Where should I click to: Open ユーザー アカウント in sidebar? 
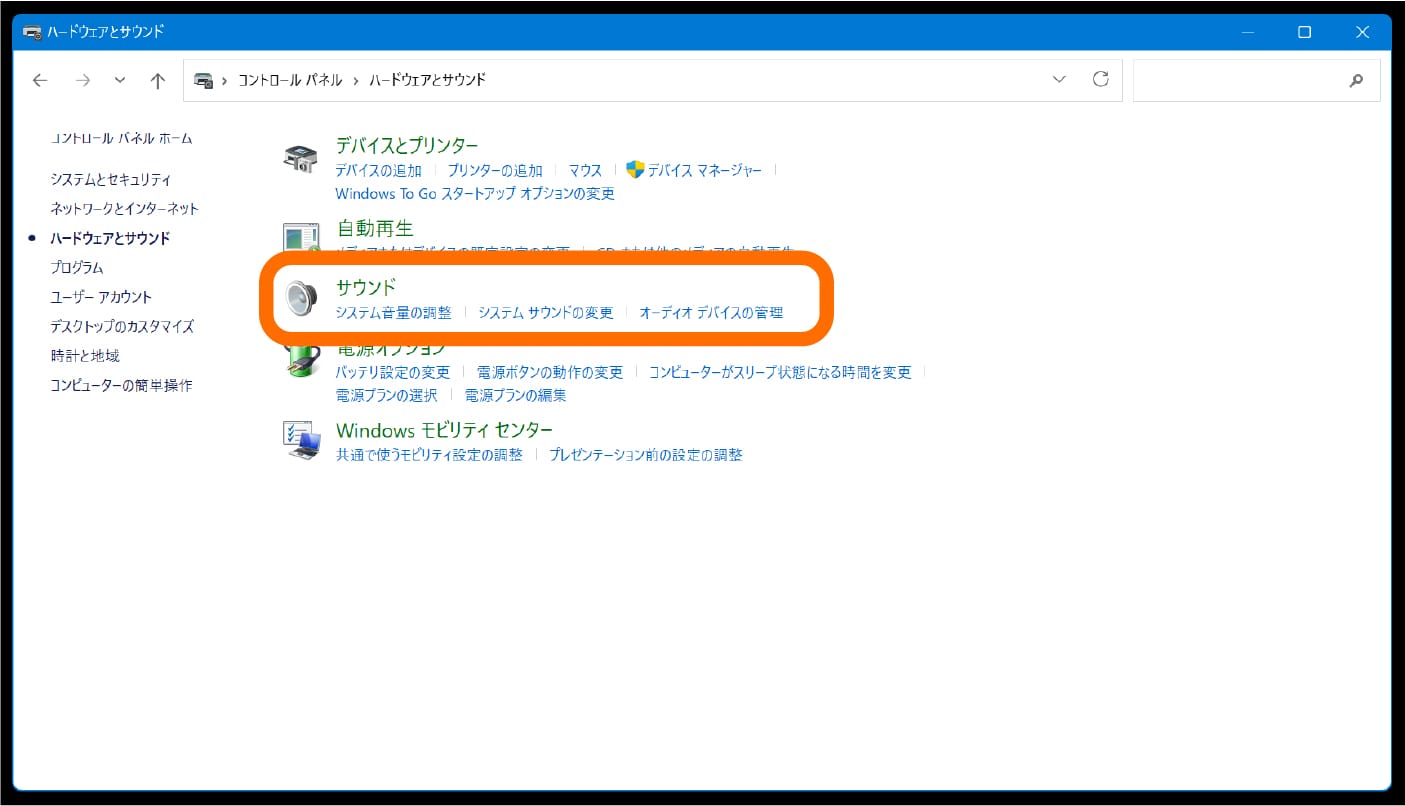(101, 297)
